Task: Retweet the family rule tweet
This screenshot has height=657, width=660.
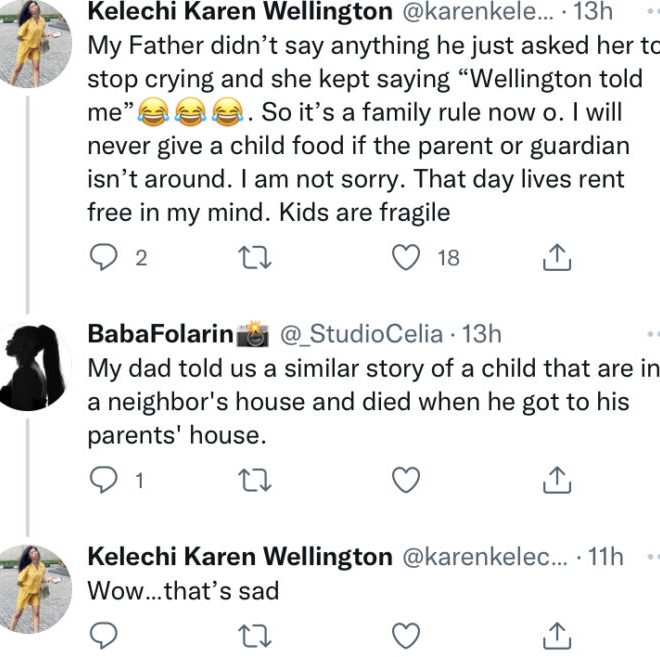Action: [x=254, y=258]
